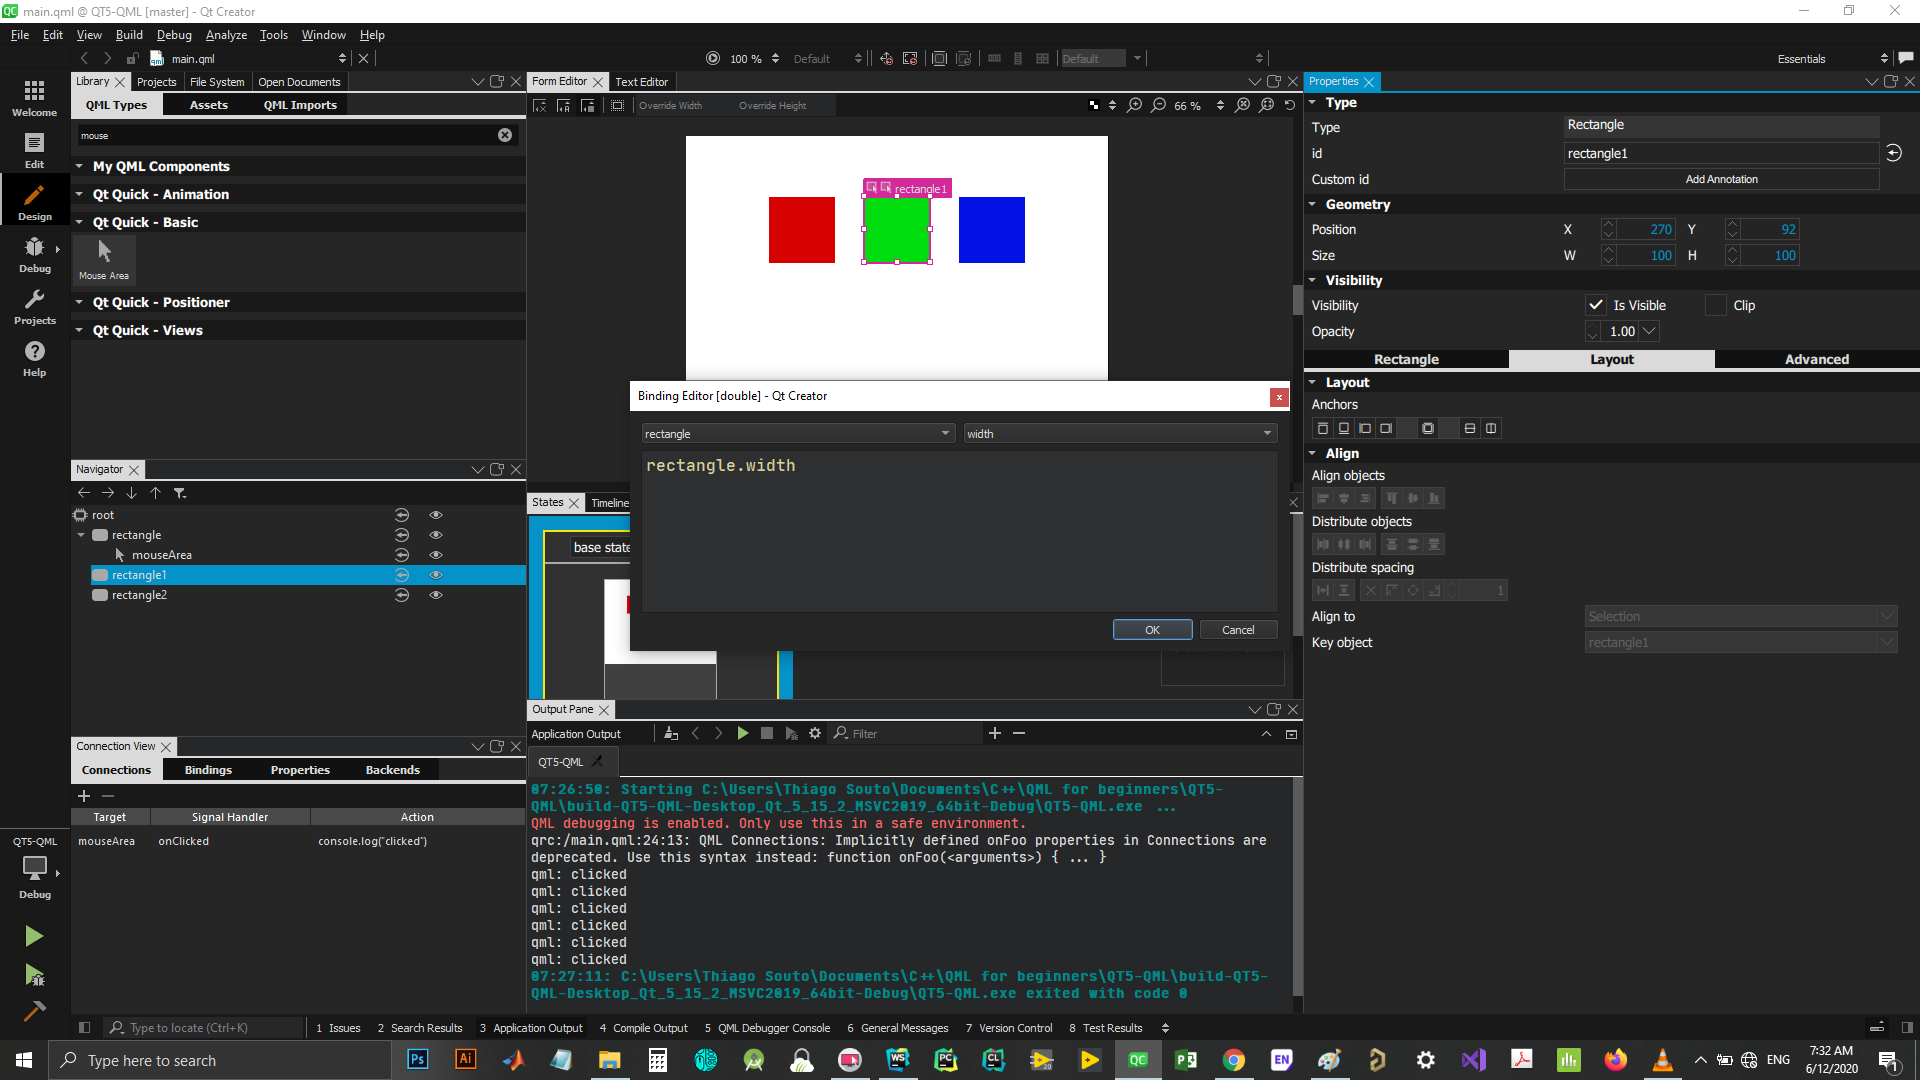The width and height of the screenshot is (1920, 1080).
Task: Build the project with hammer icon
Action: point(34,1011)
